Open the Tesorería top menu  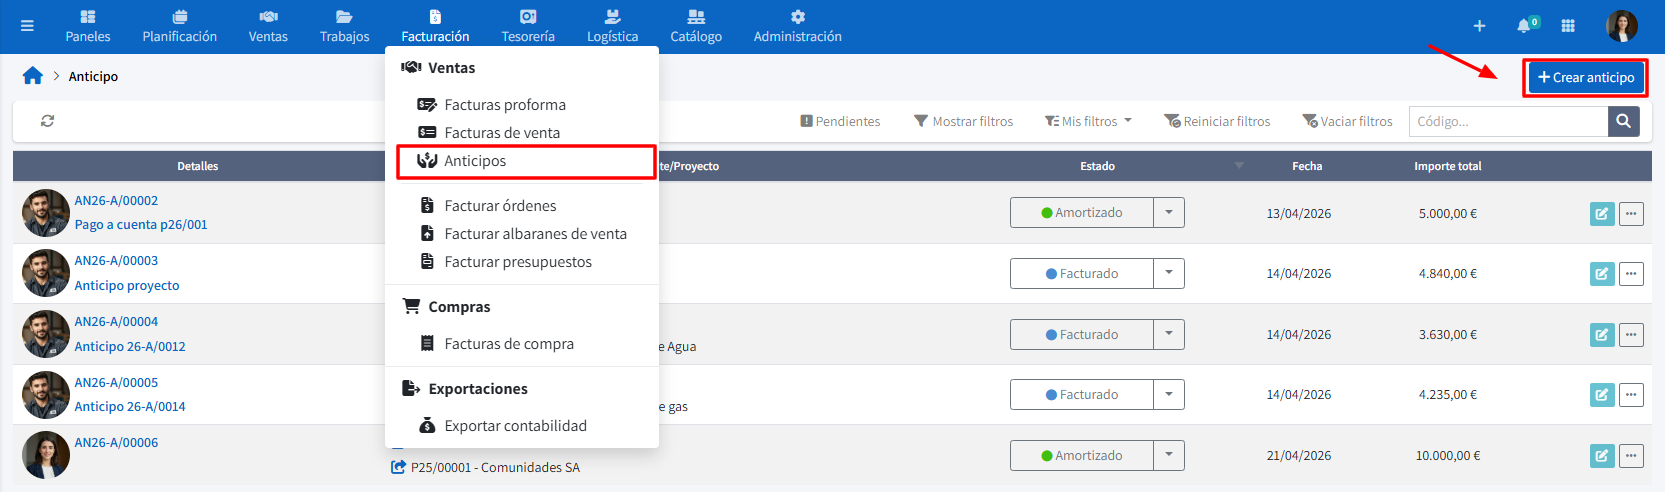pyautogui.click(x=528, y=26)
